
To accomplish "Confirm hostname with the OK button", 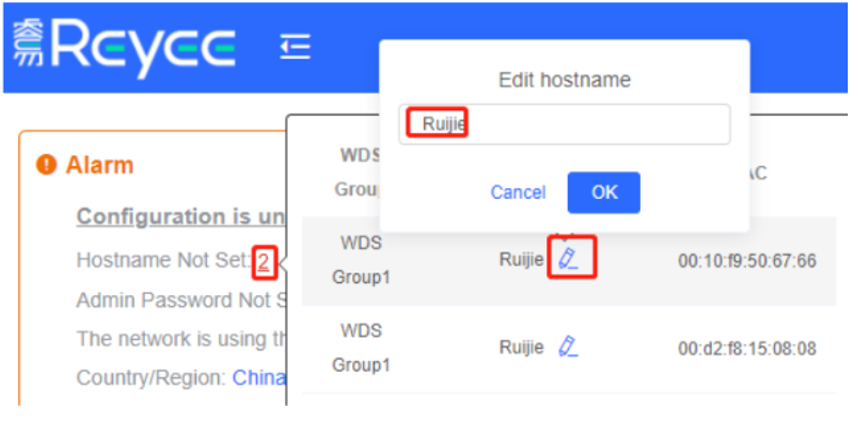I will point(603,192).
